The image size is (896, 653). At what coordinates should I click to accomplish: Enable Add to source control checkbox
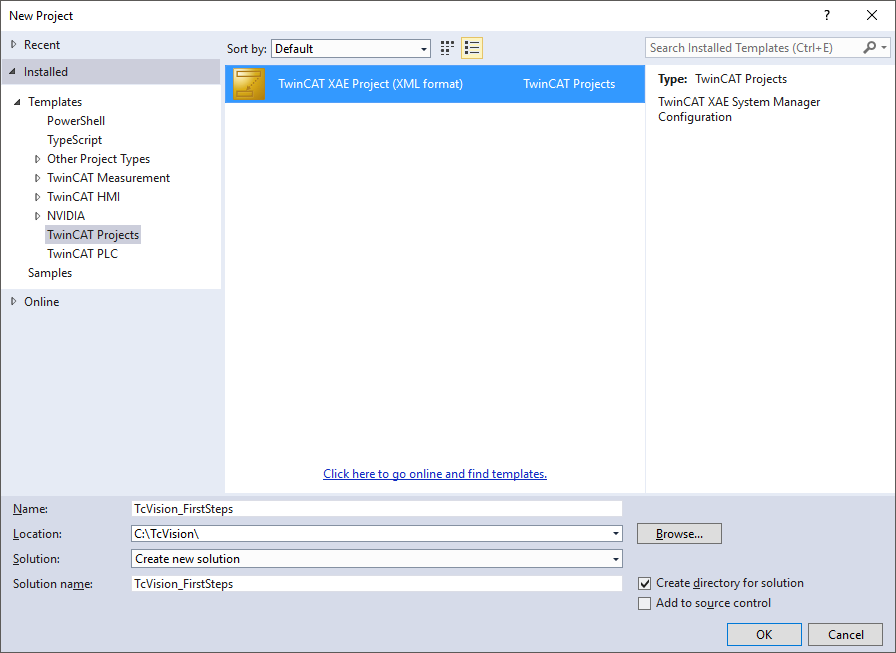pyautogui.click(x=645, y=603)
